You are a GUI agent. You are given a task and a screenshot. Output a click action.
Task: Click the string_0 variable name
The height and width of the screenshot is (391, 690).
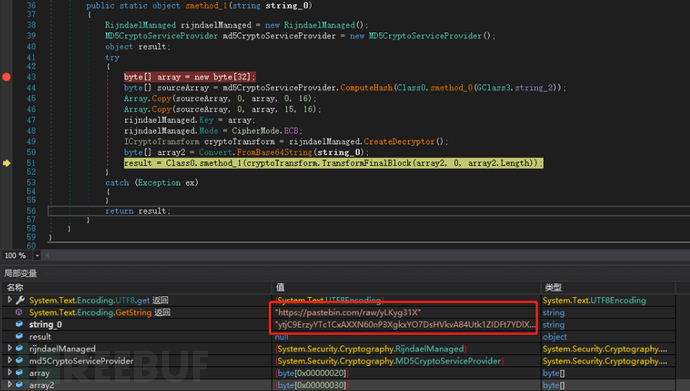[46, 325]
